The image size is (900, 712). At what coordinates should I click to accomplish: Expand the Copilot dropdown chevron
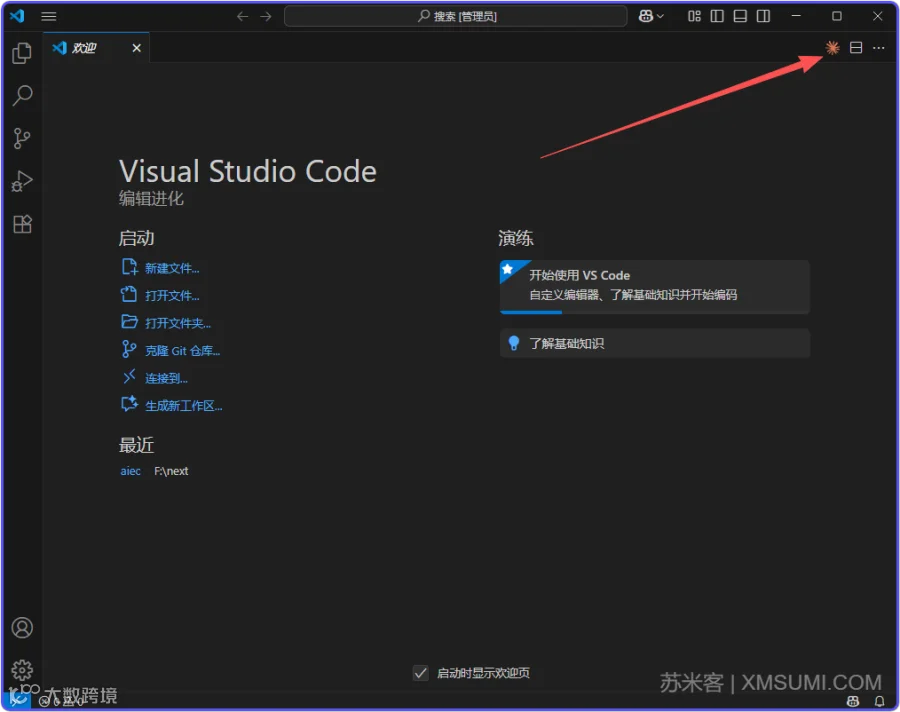[660, 17]
